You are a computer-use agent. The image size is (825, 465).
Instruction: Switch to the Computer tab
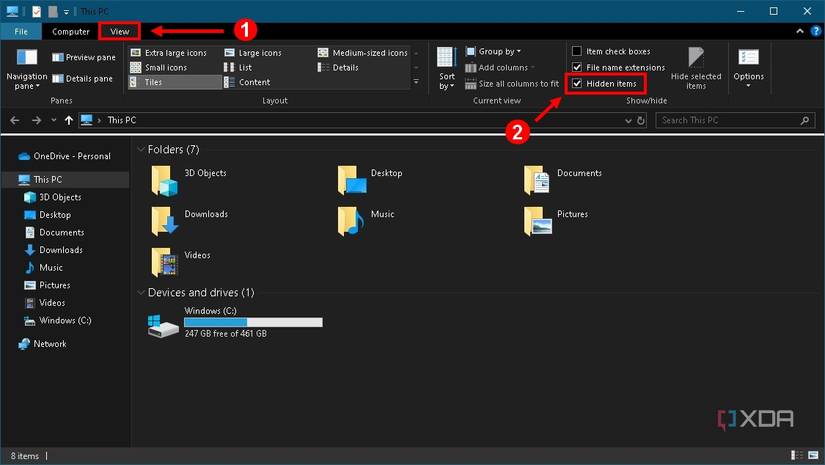[71, 32]
